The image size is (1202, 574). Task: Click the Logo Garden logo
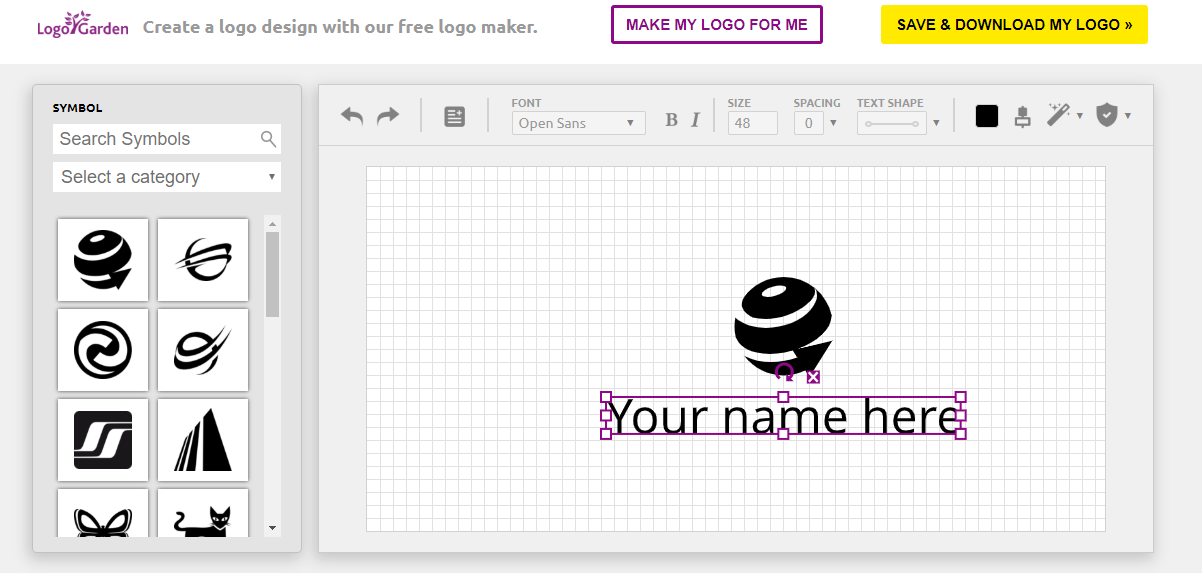click(x=83, y=24)
